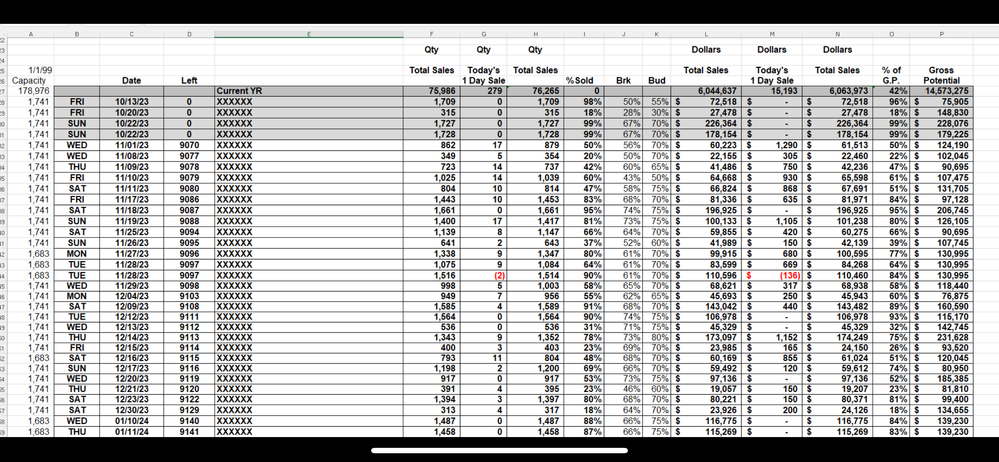999x462 pixels.
Task: Select the 96% of G.P. cell
Action: (x=891, y=101)
